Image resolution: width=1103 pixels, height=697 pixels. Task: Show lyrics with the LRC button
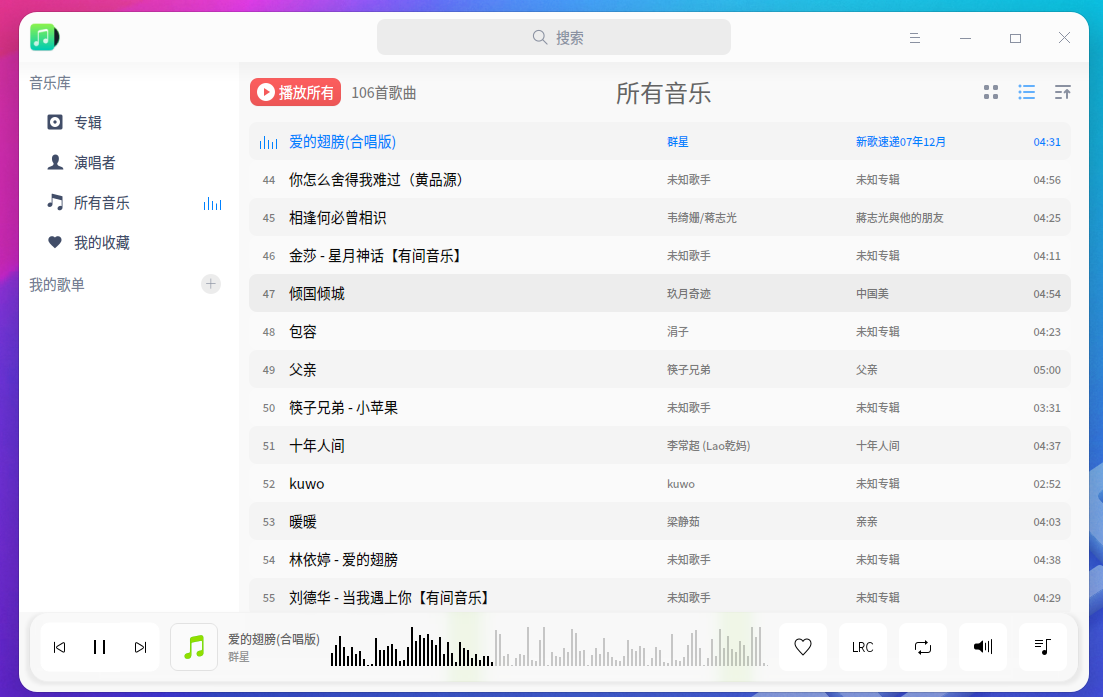[862, 647]
